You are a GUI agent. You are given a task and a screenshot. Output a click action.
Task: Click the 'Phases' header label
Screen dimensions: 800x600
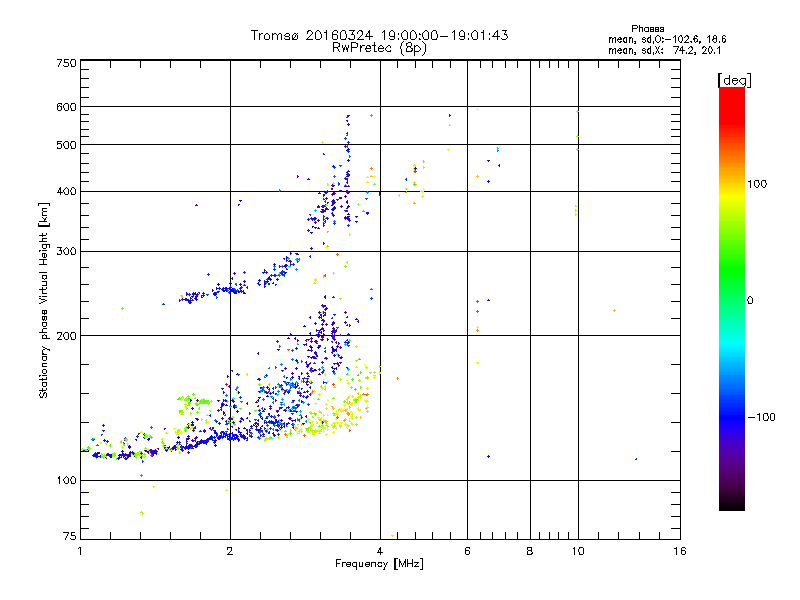pos(647,29)
